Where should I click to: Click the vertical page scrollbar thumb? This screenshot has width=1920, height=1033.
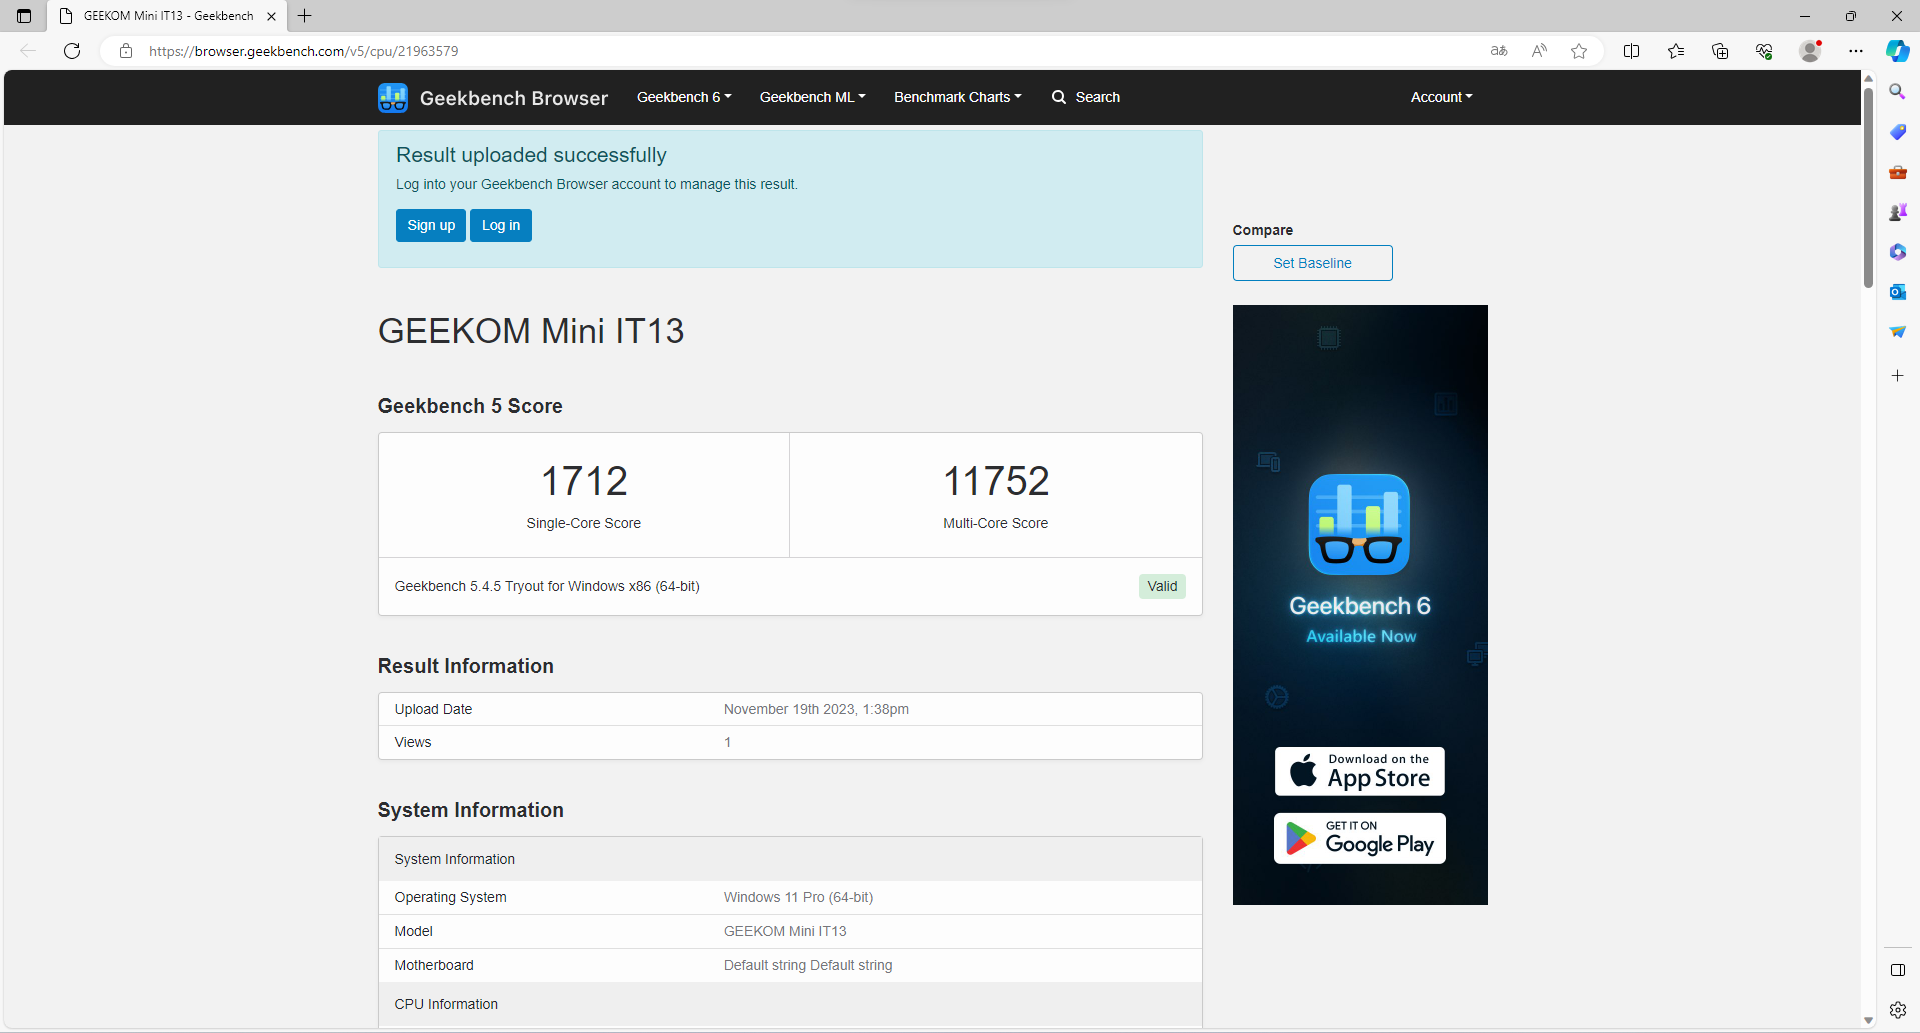[x=1868, y=187]
